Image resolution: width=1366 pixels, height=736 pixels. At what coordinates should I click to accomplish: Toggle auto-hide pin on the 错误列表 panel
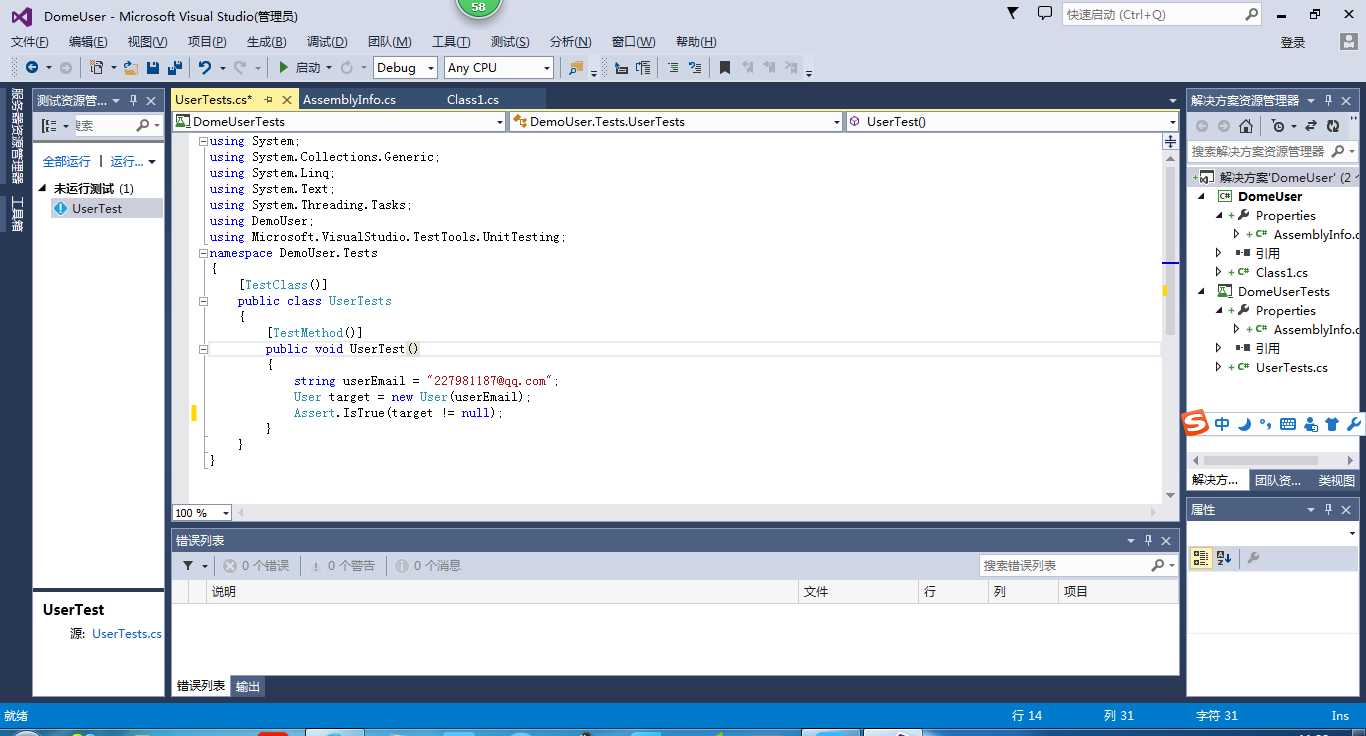(1148, 540)
